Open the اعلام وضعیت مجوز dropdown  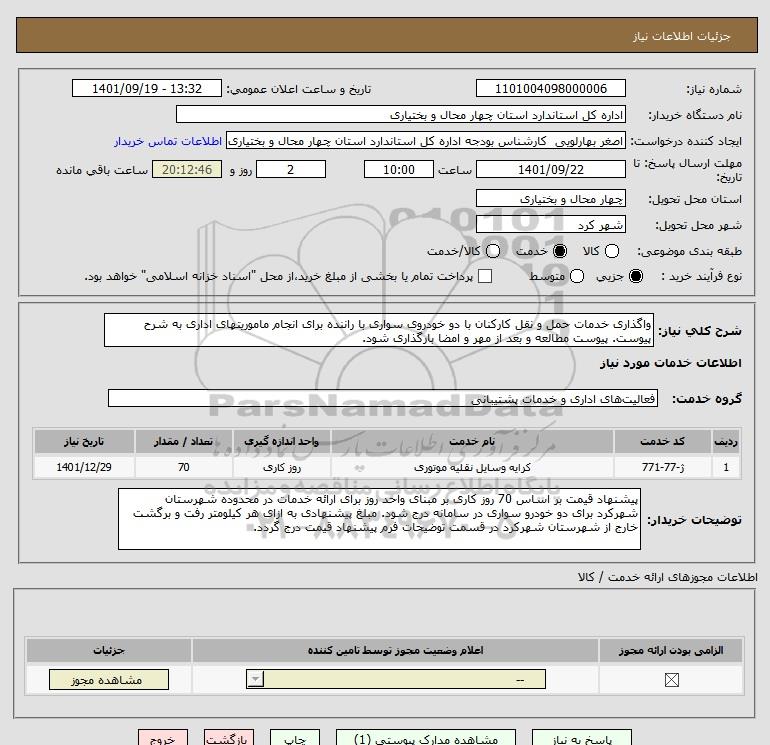[396, 679]
